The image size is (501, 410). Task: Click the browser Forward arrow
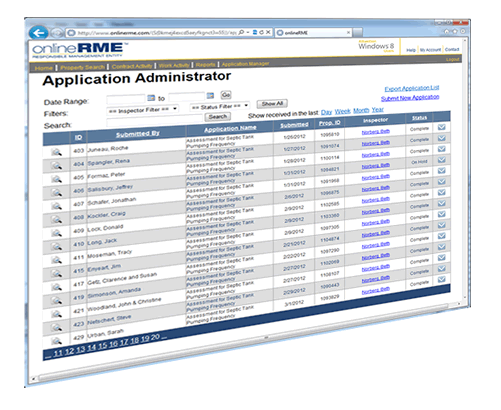57,33
